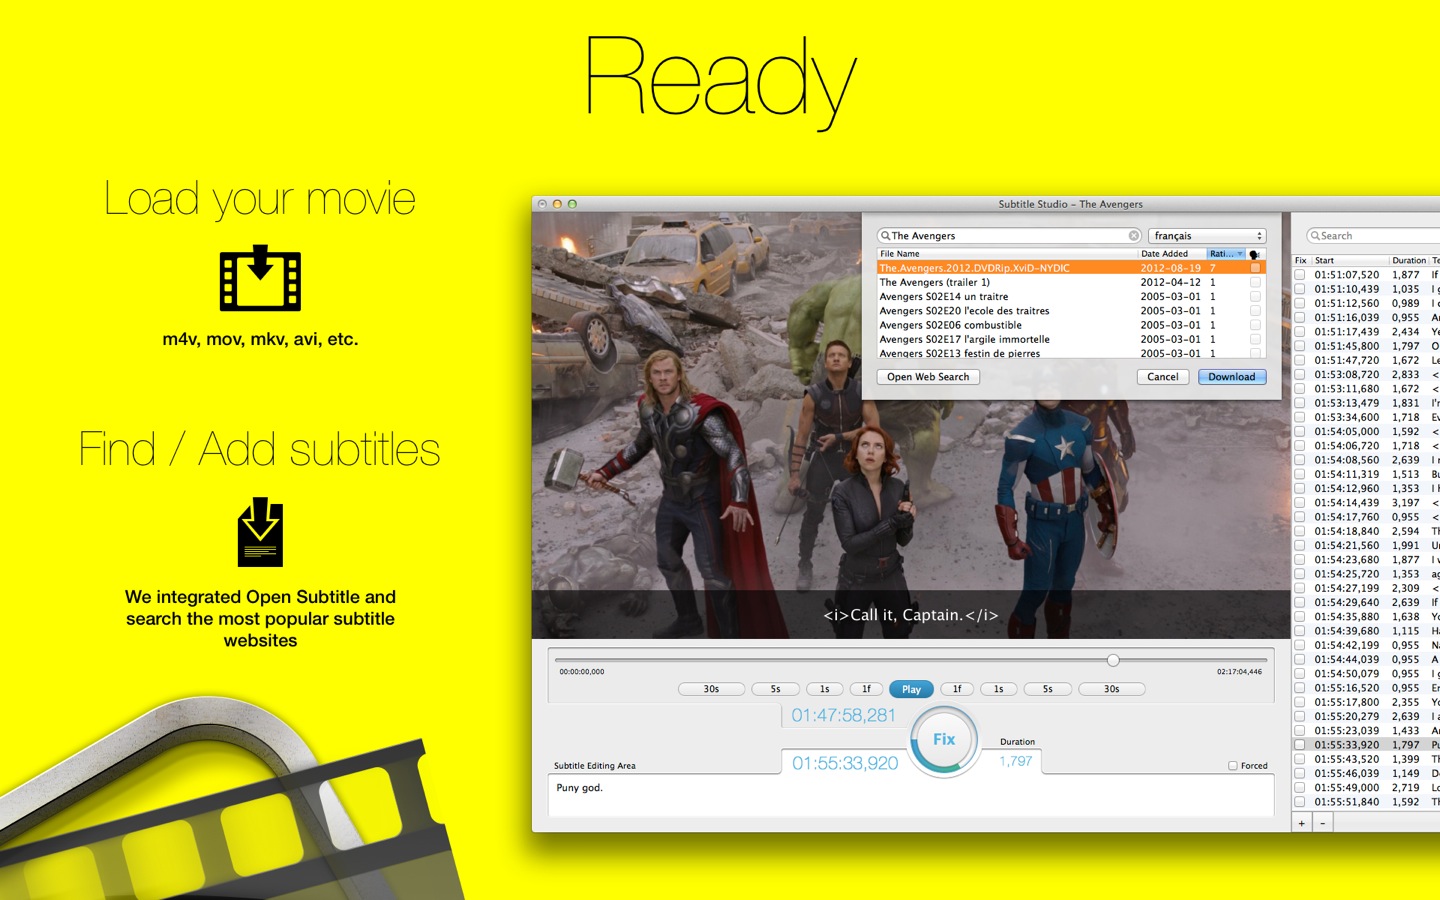Enable the Forced checkbox
This screenshot has width=1440, height=900.
click(1233, 766)
